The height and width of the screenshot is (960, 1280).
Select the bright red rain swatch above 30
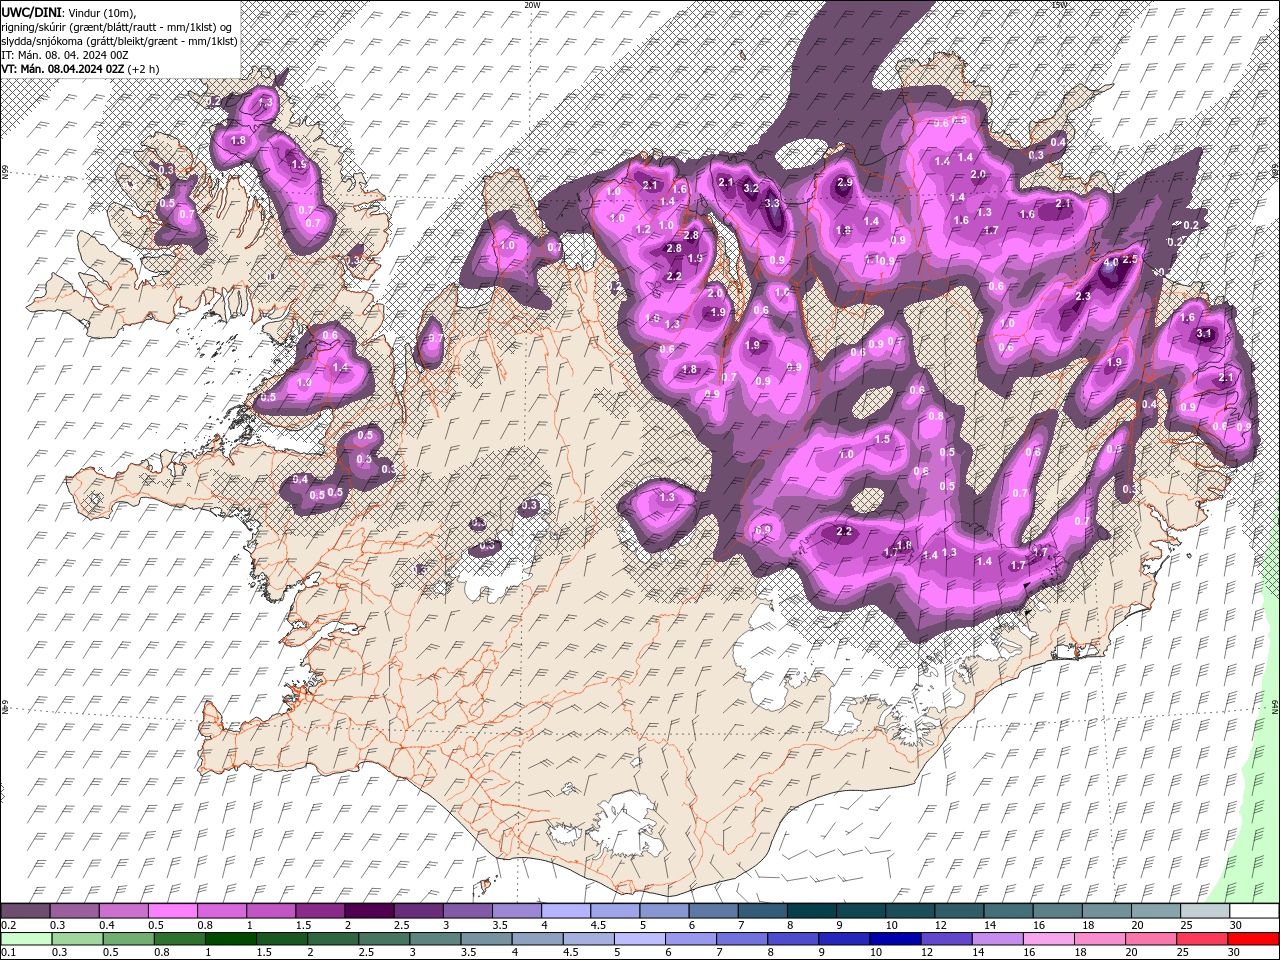point(1253,939)
